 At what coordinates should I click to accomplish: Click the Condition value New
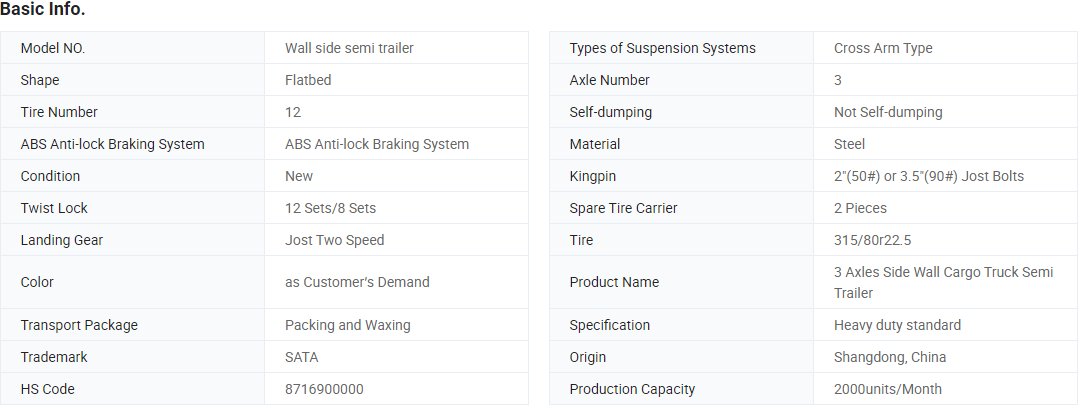click(299, 176)
